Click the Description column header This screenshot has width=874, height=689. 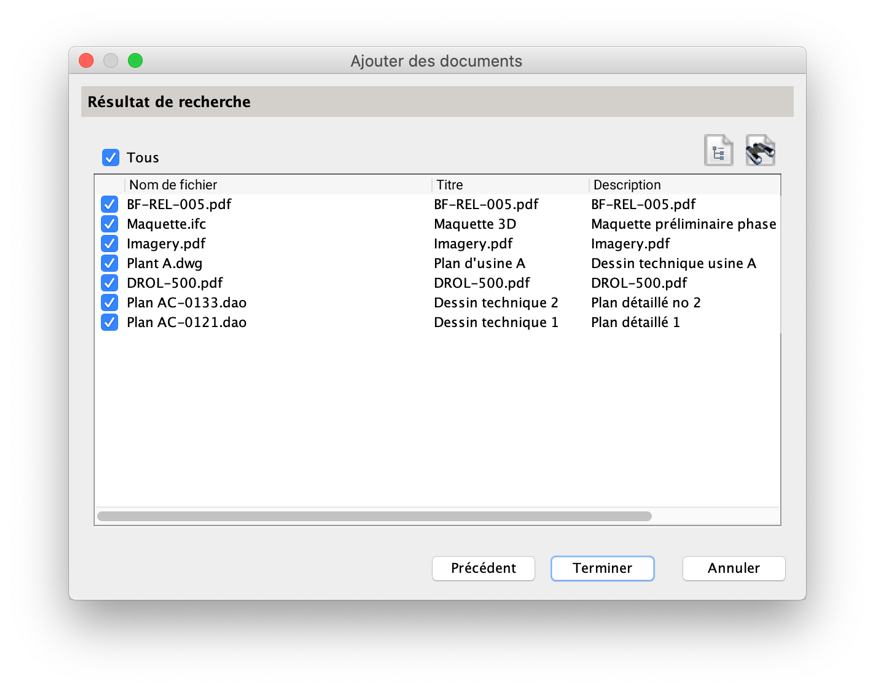[x=684, y=185]
